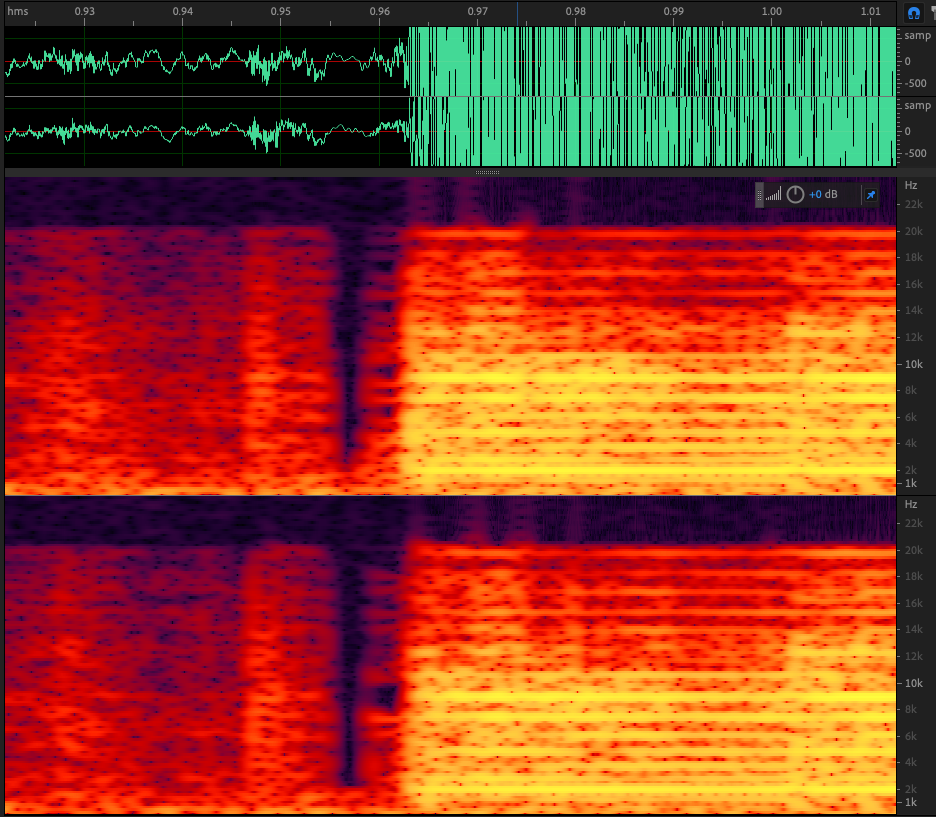Click the Hz label above the frequency ruler
Screen dimensions: 936x817
910,184
